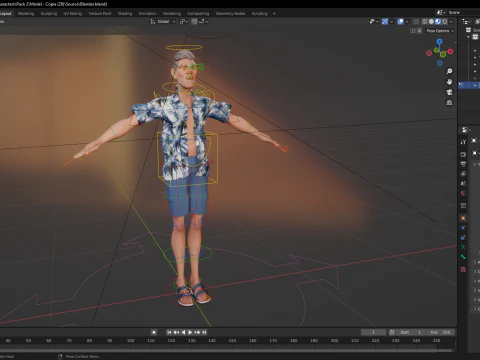480x360 pixels.
Task: Jump to the start frame
Action: (x=169, y=332)
